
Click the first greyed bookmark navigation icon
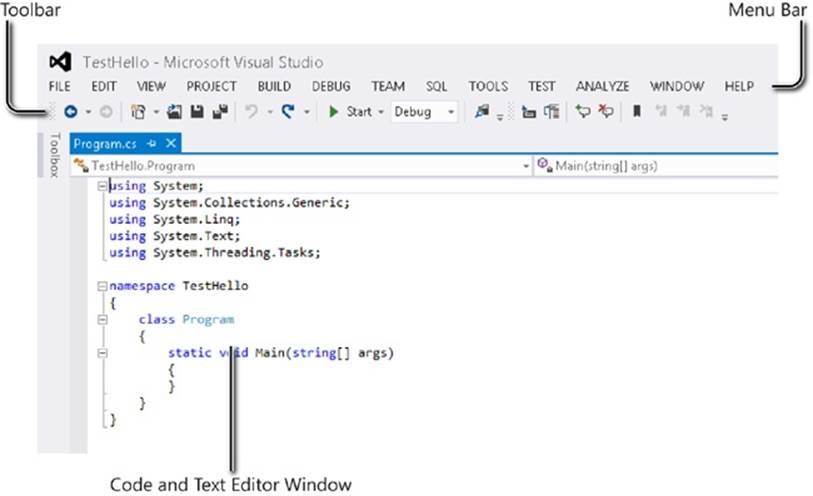tap(661, 110)
